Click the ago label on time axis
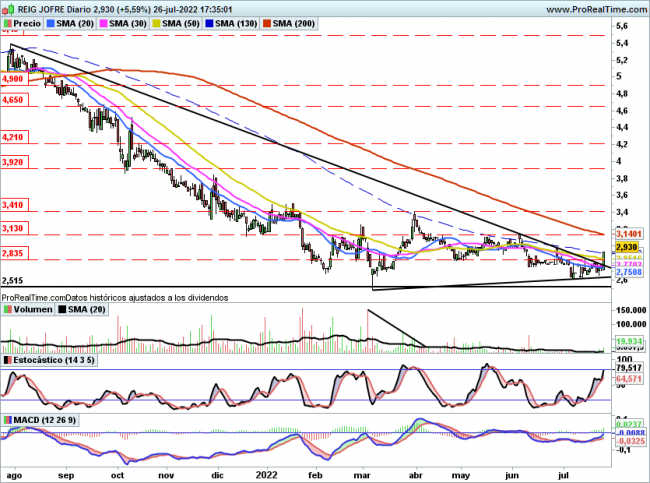650x483 pixels. tap(14, 476)
